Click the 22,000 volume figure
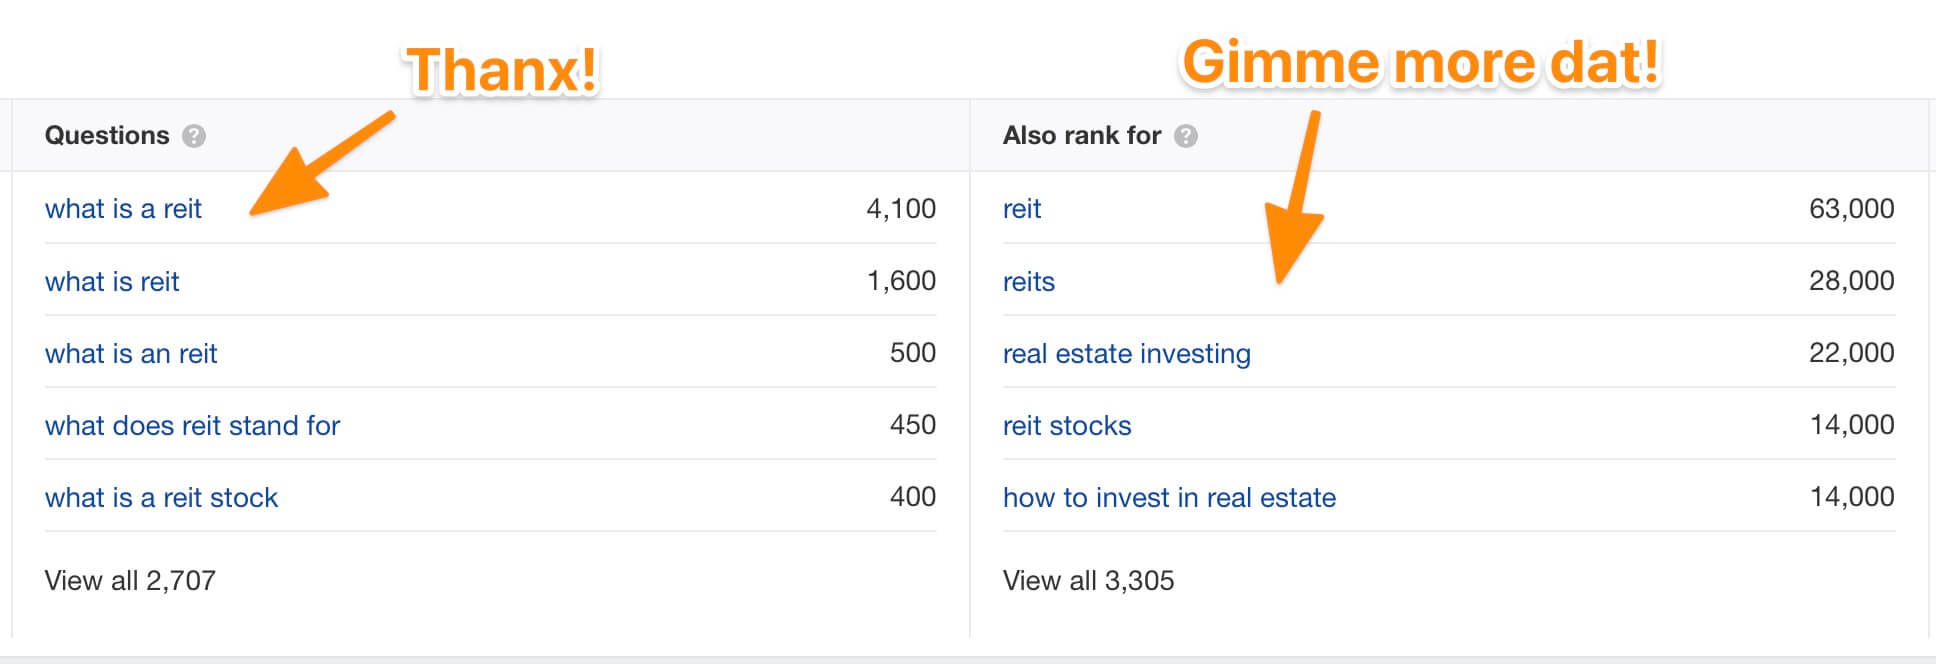 [x=1851, y=353]
